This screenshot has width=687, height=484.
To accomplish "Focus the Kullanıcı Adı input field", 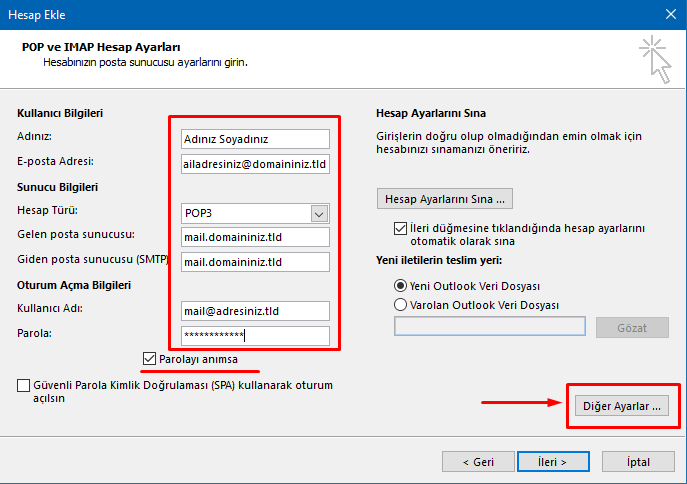I will tap(255, 311).
